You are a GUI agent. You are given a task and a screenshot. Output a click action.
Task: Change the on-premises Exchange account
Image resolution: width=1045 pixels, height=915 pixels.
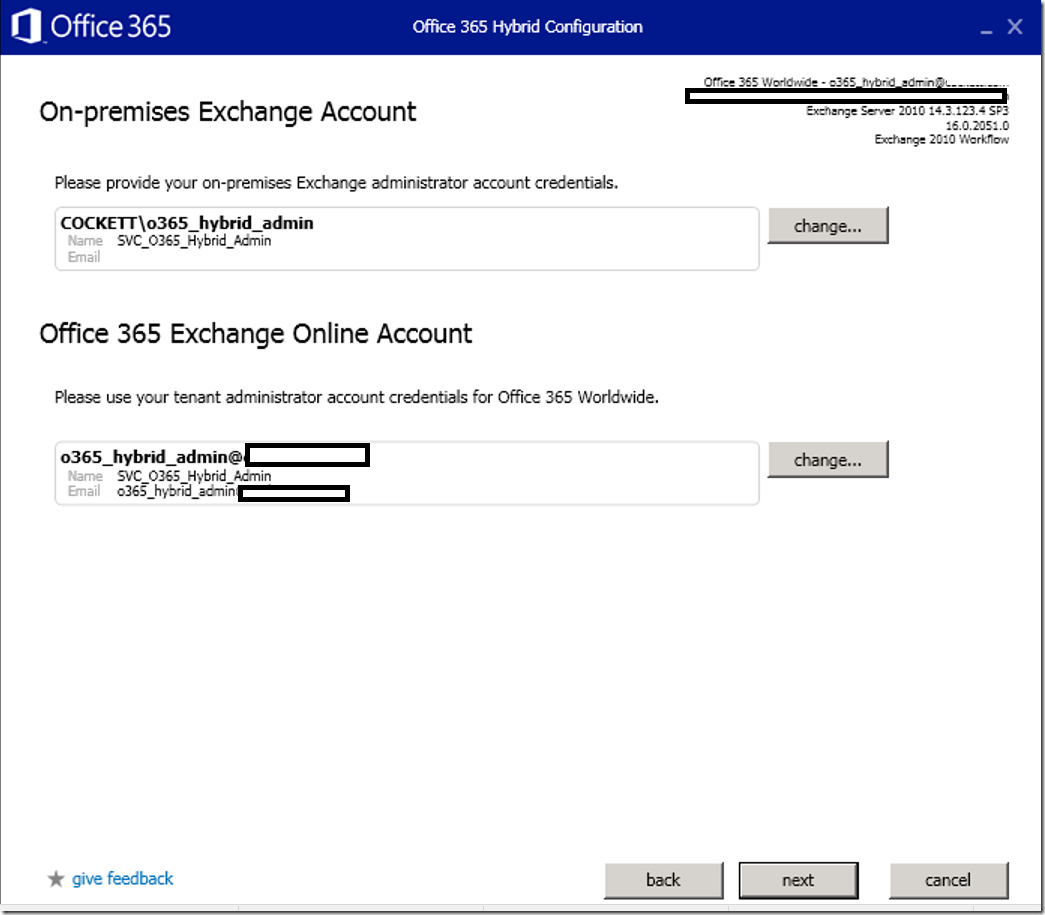click(x=828, y=226)
